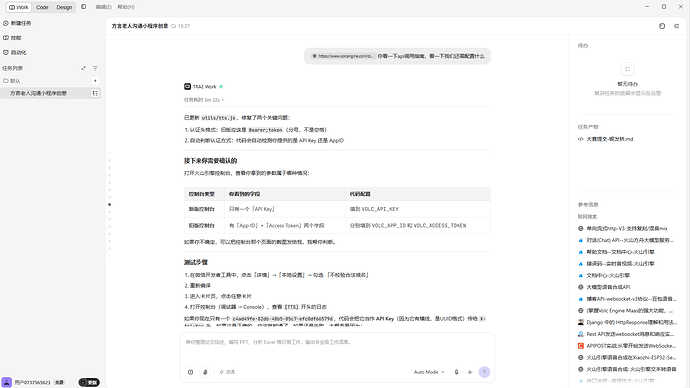This screenshot has width=690, height=388.
Task: Open reference 播客API-websocket-v3协议
Action: (x=627, y=299)
